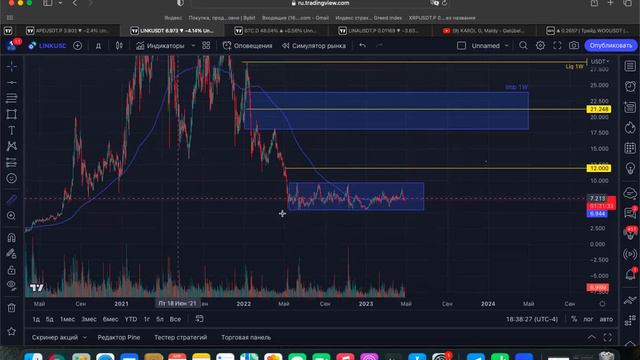
Task: Open the economic calendar panel
Action: (x=630, y=148)
